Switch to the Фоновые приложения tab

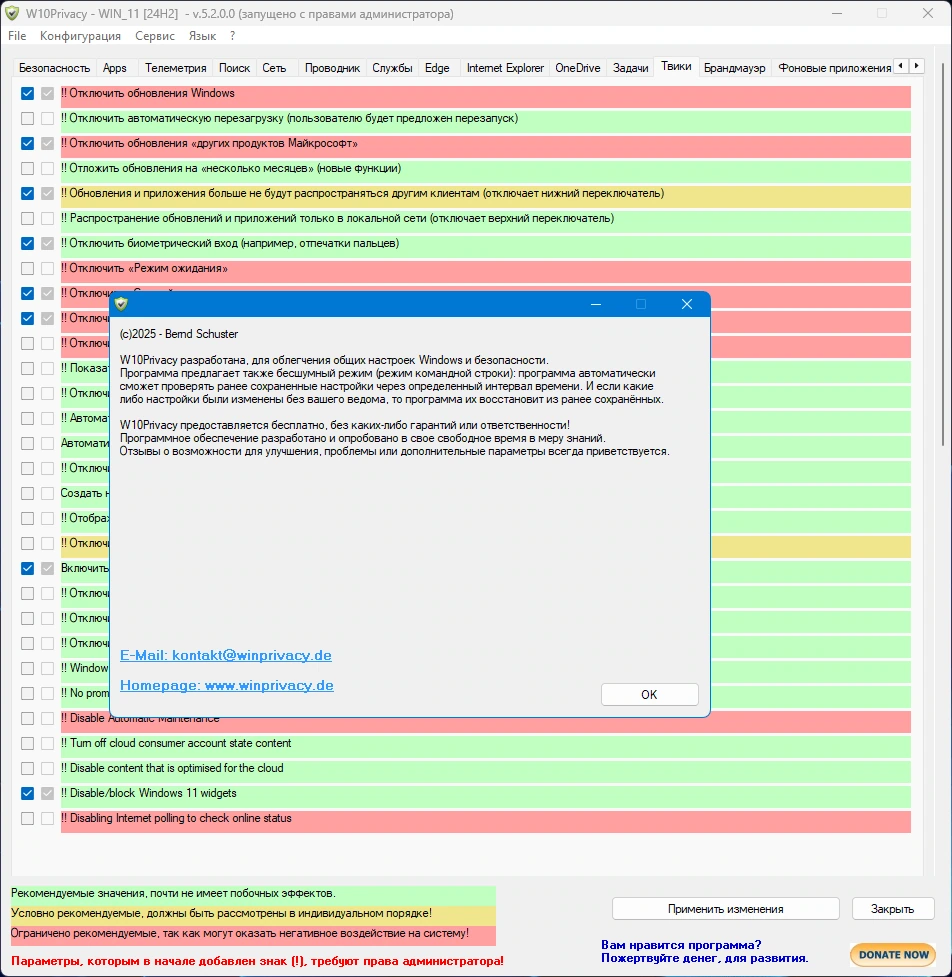(x=834, y=68)
